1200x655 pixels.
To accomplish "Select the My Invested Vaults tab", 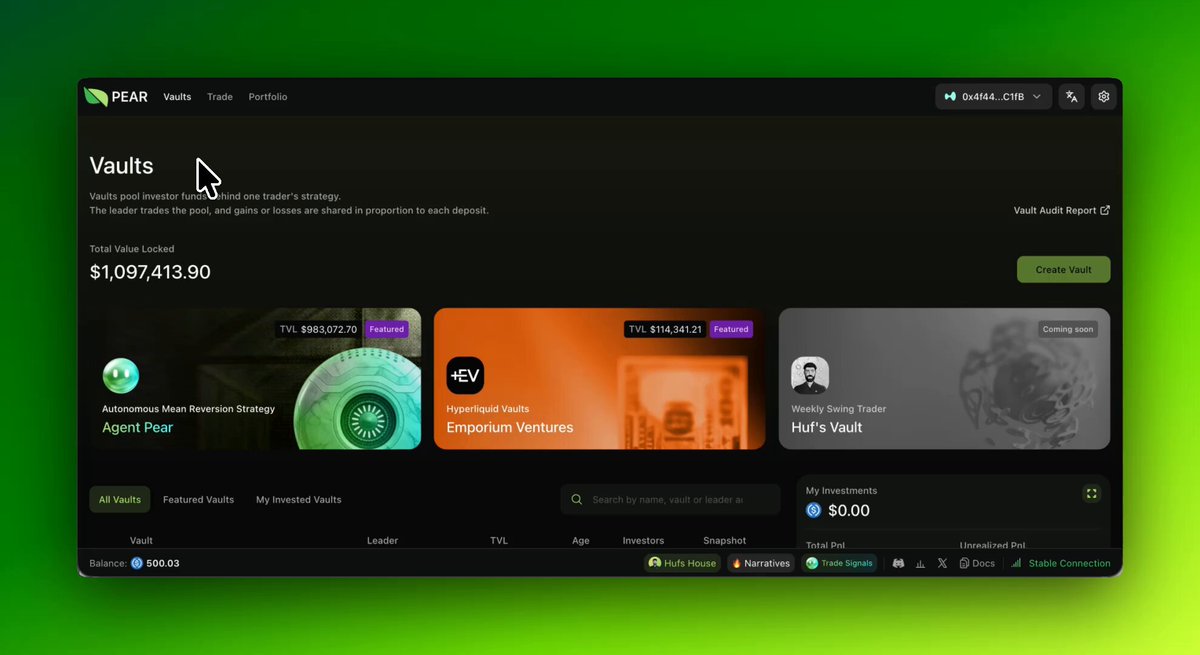I will click(298, 499).
